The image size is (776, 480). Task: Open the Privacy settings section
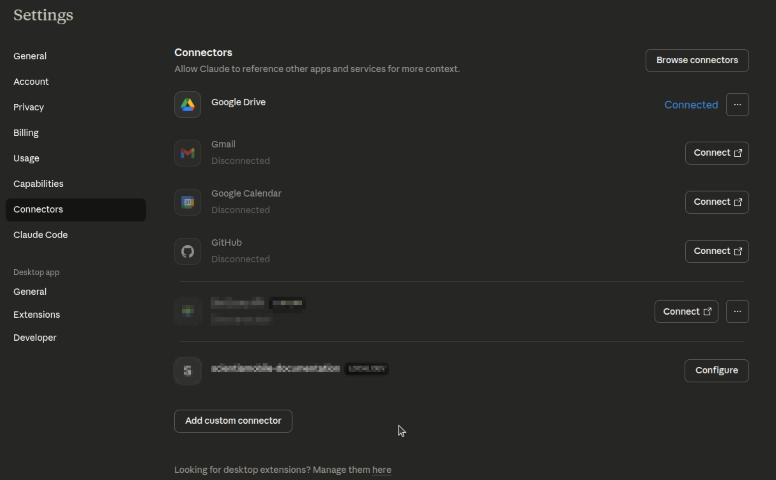76,107
